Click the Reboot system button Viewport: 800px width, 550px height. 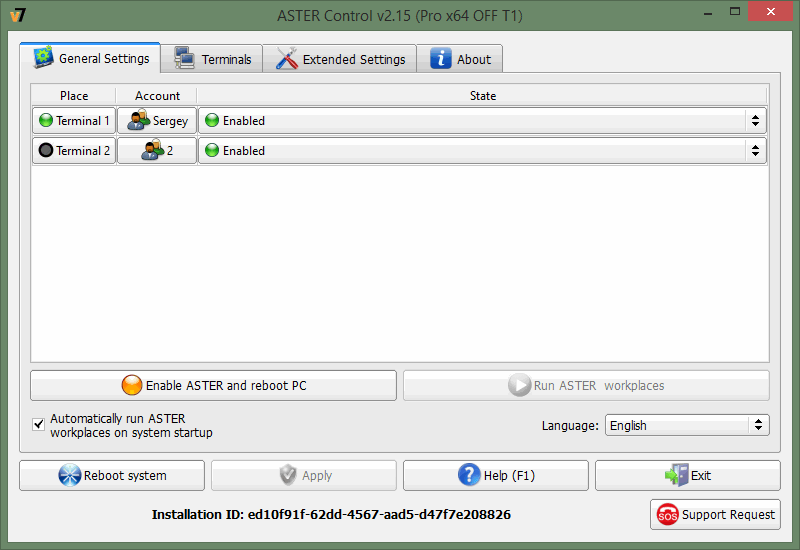[x=112, y=476]
